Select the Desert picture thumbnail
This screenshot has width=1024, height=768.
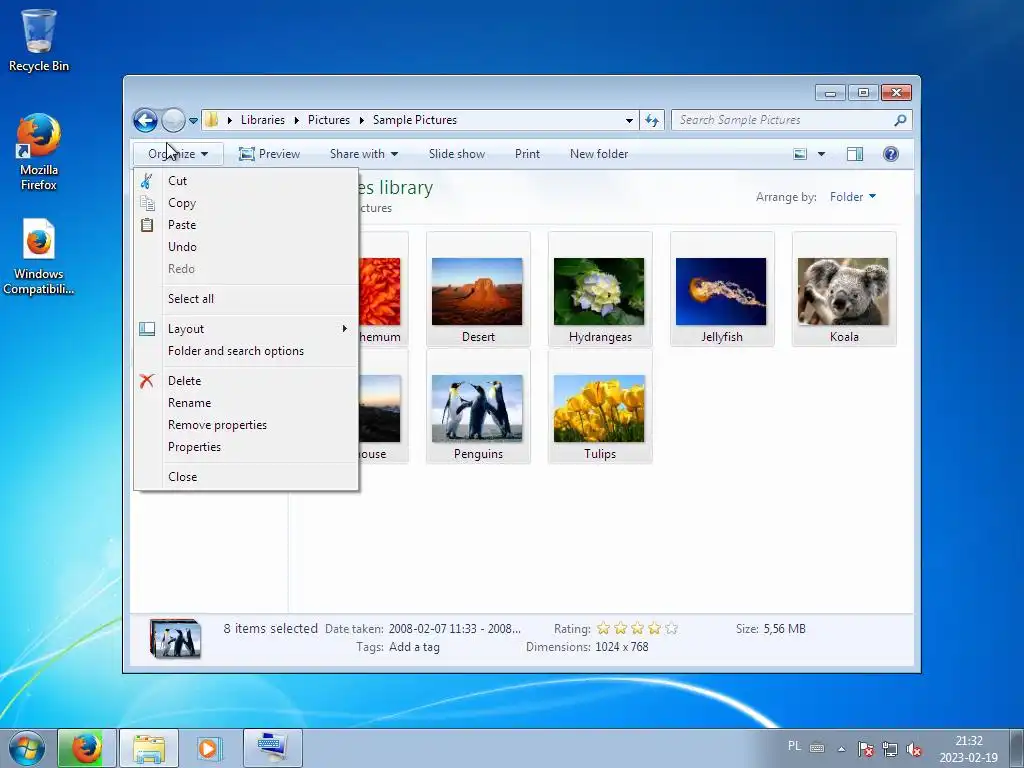pyautogui.click(x=478, y=289)
